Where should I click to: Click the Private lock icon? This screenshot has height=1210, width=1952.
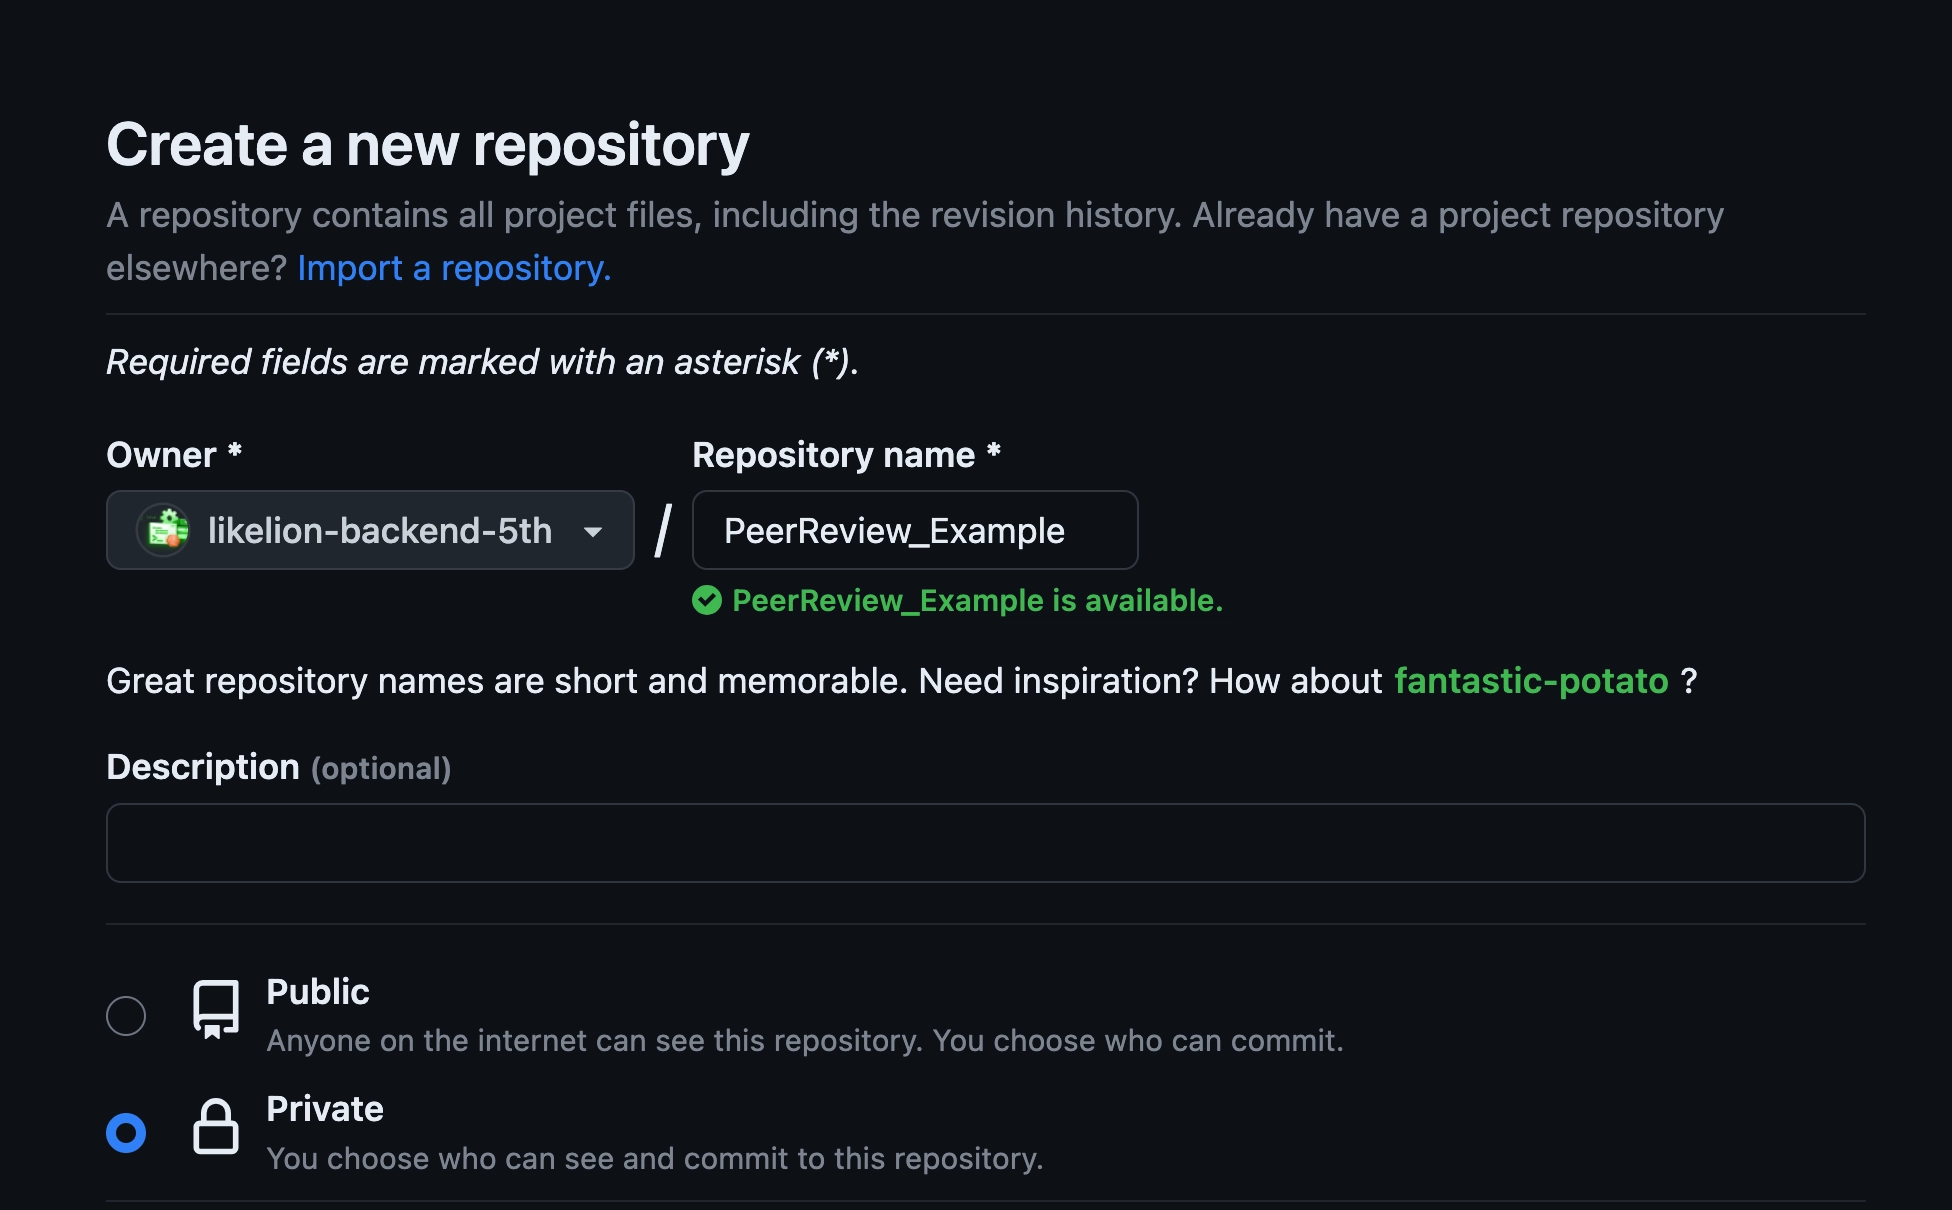[216, 1127]
